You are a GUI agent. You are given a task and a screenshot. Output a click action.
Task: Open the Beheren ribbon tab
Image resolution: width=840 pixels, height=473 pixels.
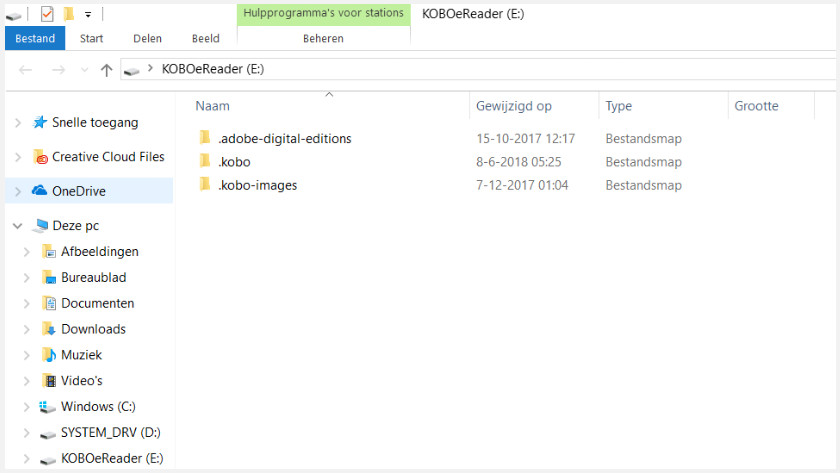coord(323,39)
